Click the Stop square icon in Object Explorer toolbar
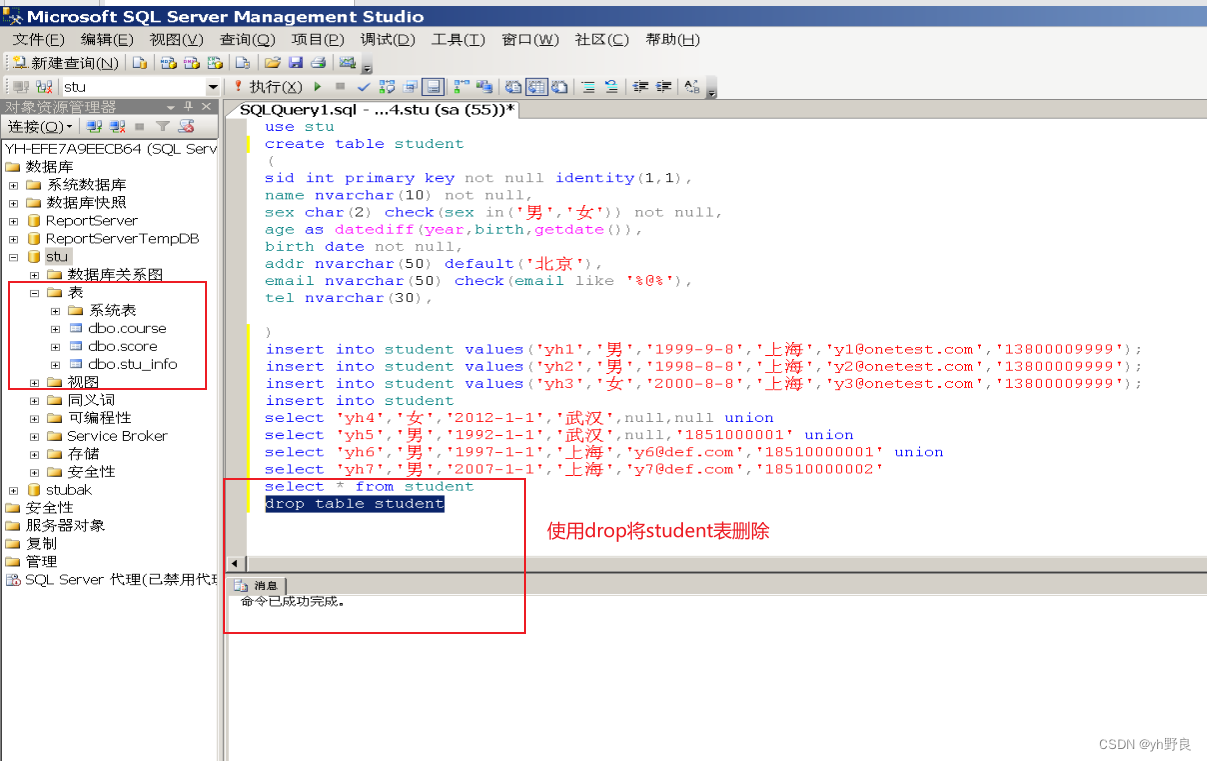 [x=139, y=127]
